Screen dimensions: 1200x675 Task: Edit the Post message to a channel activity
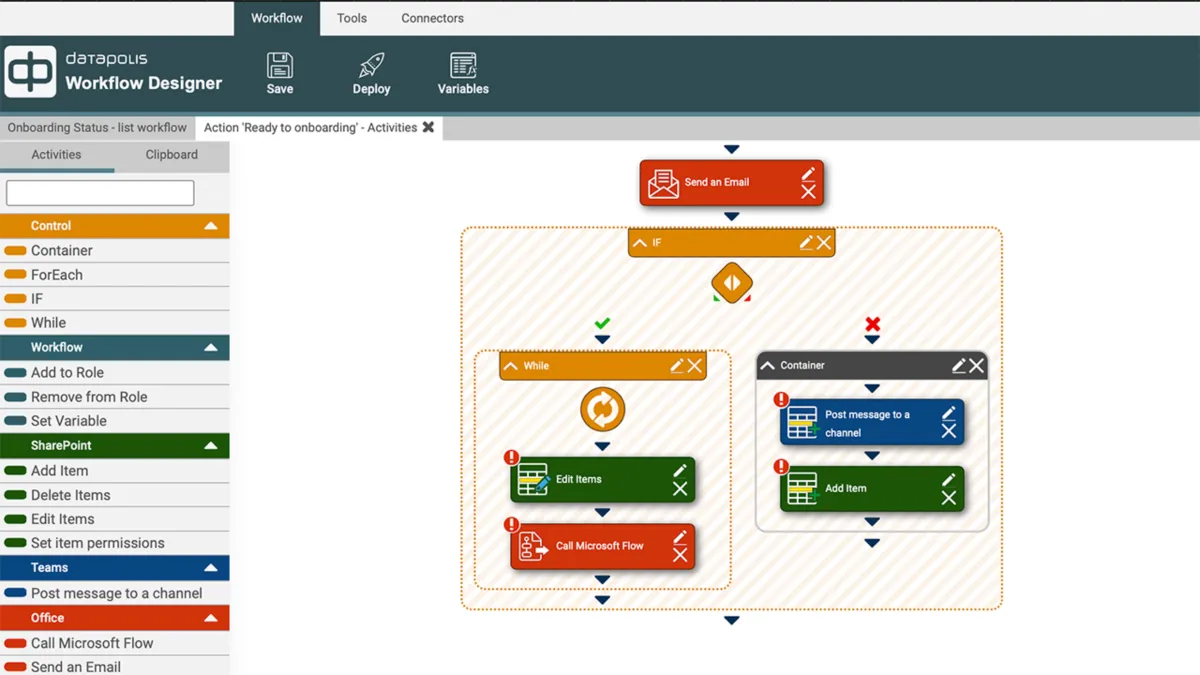(x=949, y=413)
